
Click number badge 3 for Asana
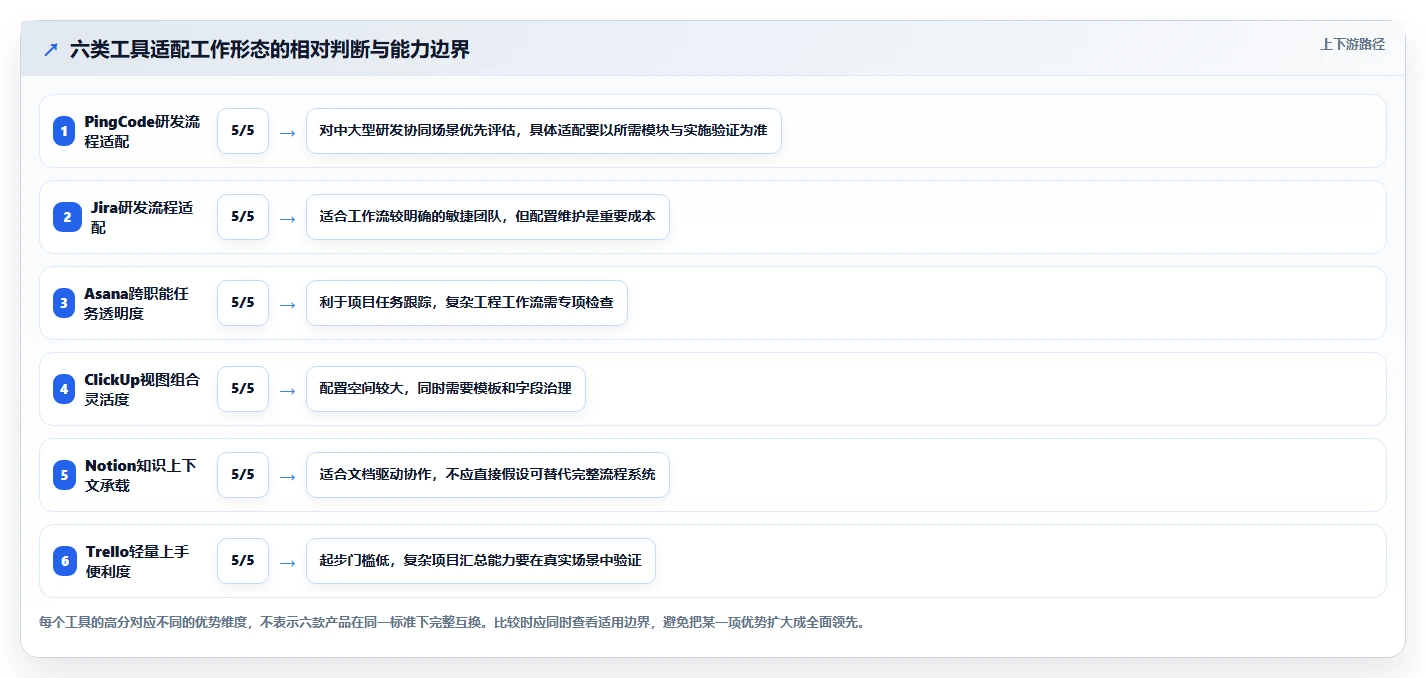coord(64,303)
